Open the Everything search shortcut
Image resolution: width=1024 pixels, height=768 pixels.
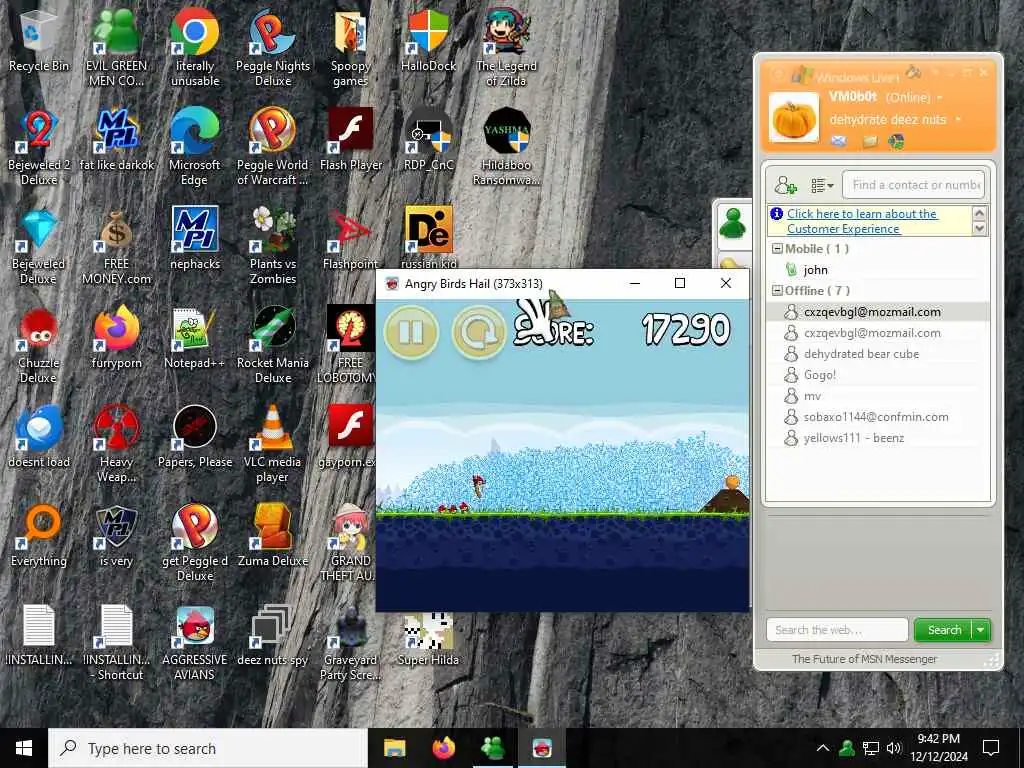(39, 536)
